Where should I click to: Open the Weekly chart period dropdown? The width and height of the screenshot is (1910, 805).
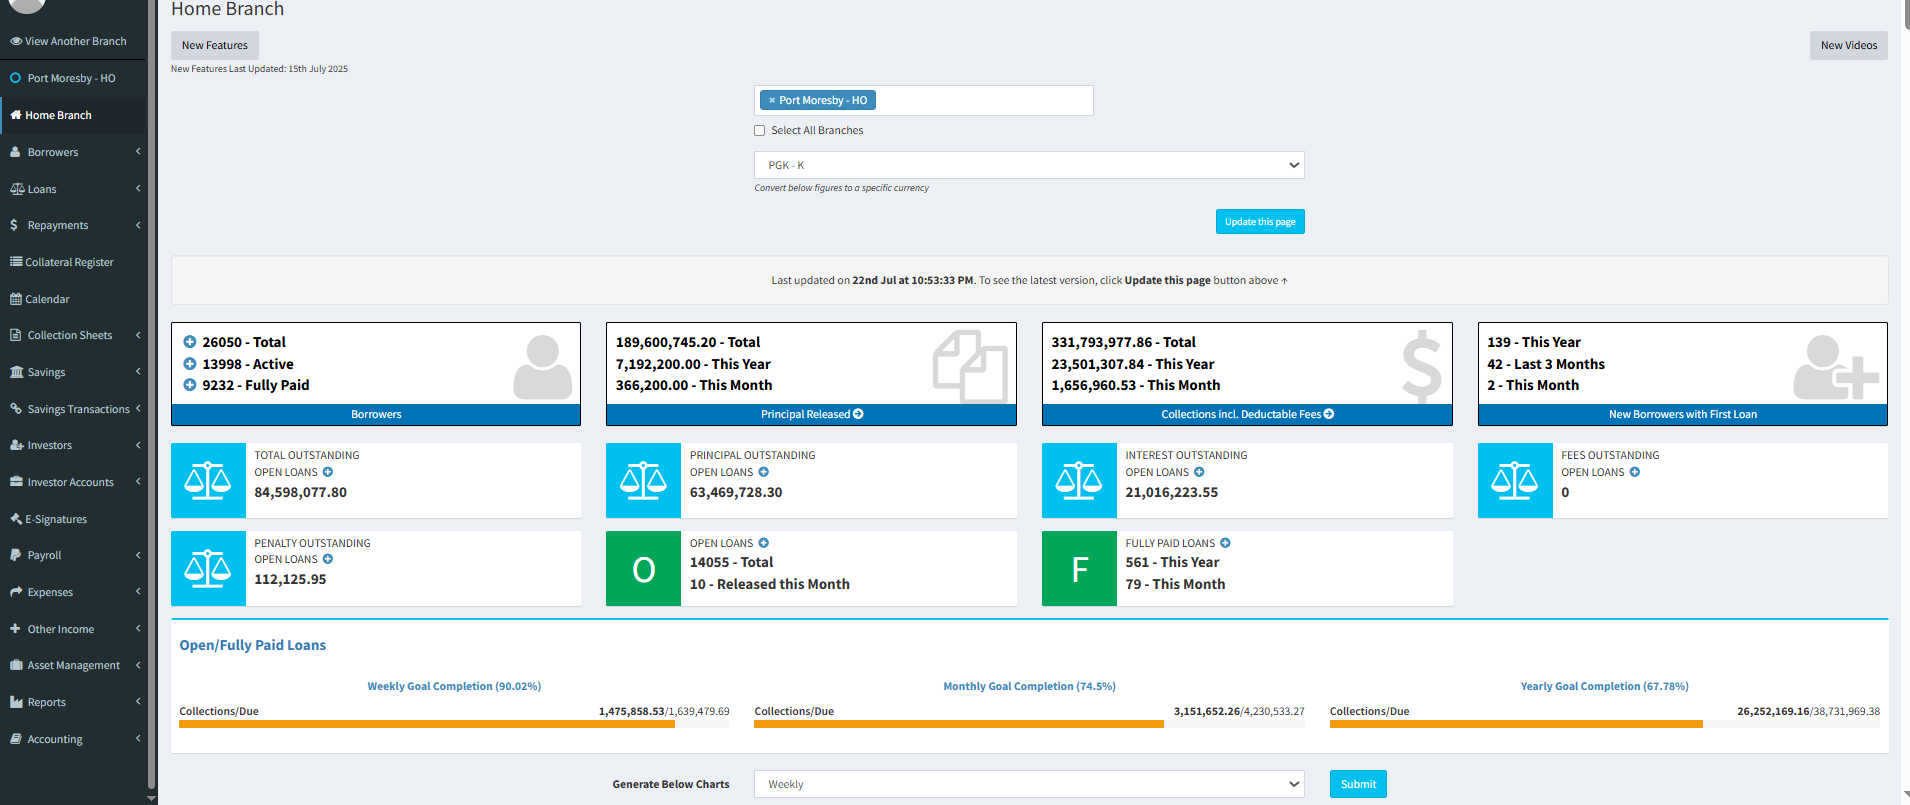point(1029,784)
